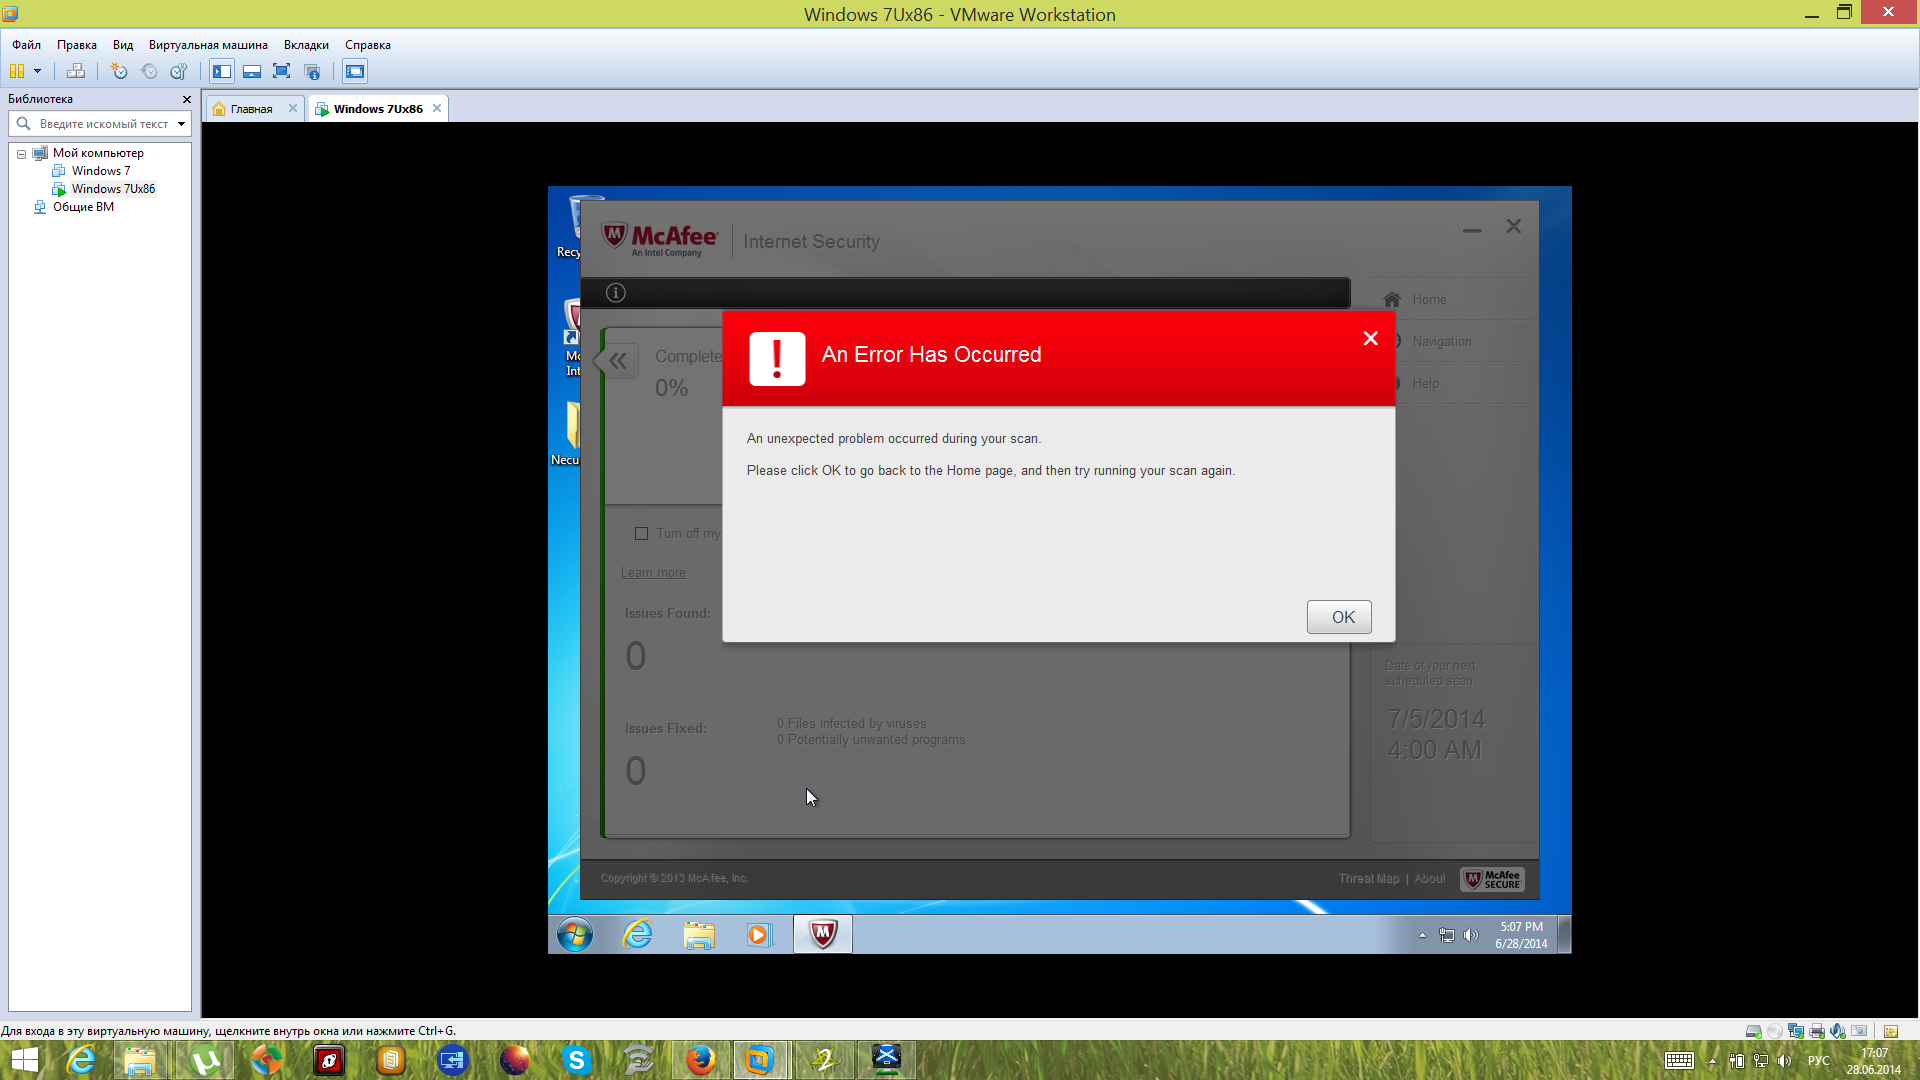Check the "Turn off my" checkbox

[x=642, y=534]
